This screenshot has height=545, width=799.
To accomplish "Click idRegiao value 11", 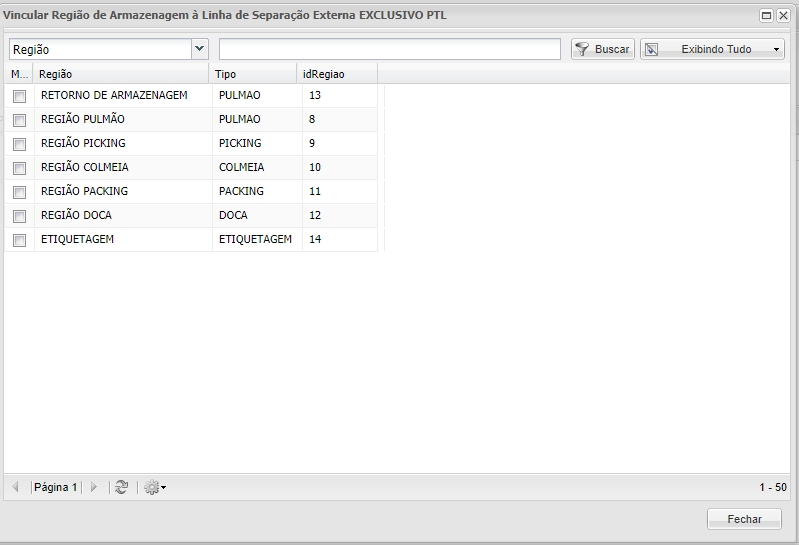I will [340, 191].
